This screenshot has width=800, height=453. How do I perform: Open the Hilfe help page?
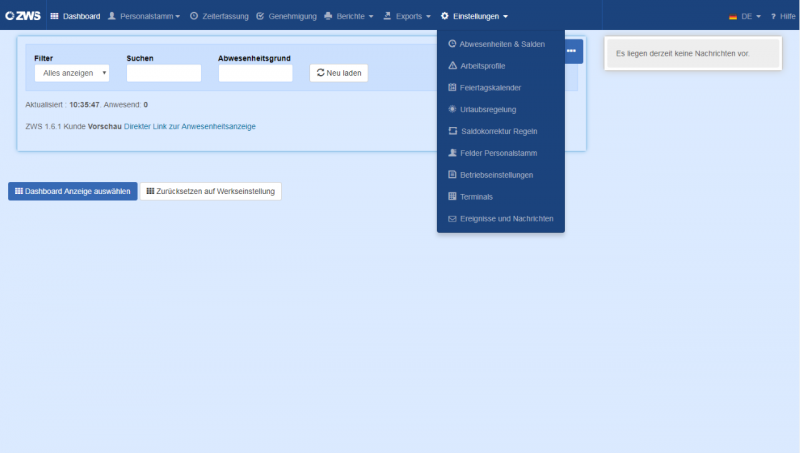pyautogui.click(x=783, y=16)
